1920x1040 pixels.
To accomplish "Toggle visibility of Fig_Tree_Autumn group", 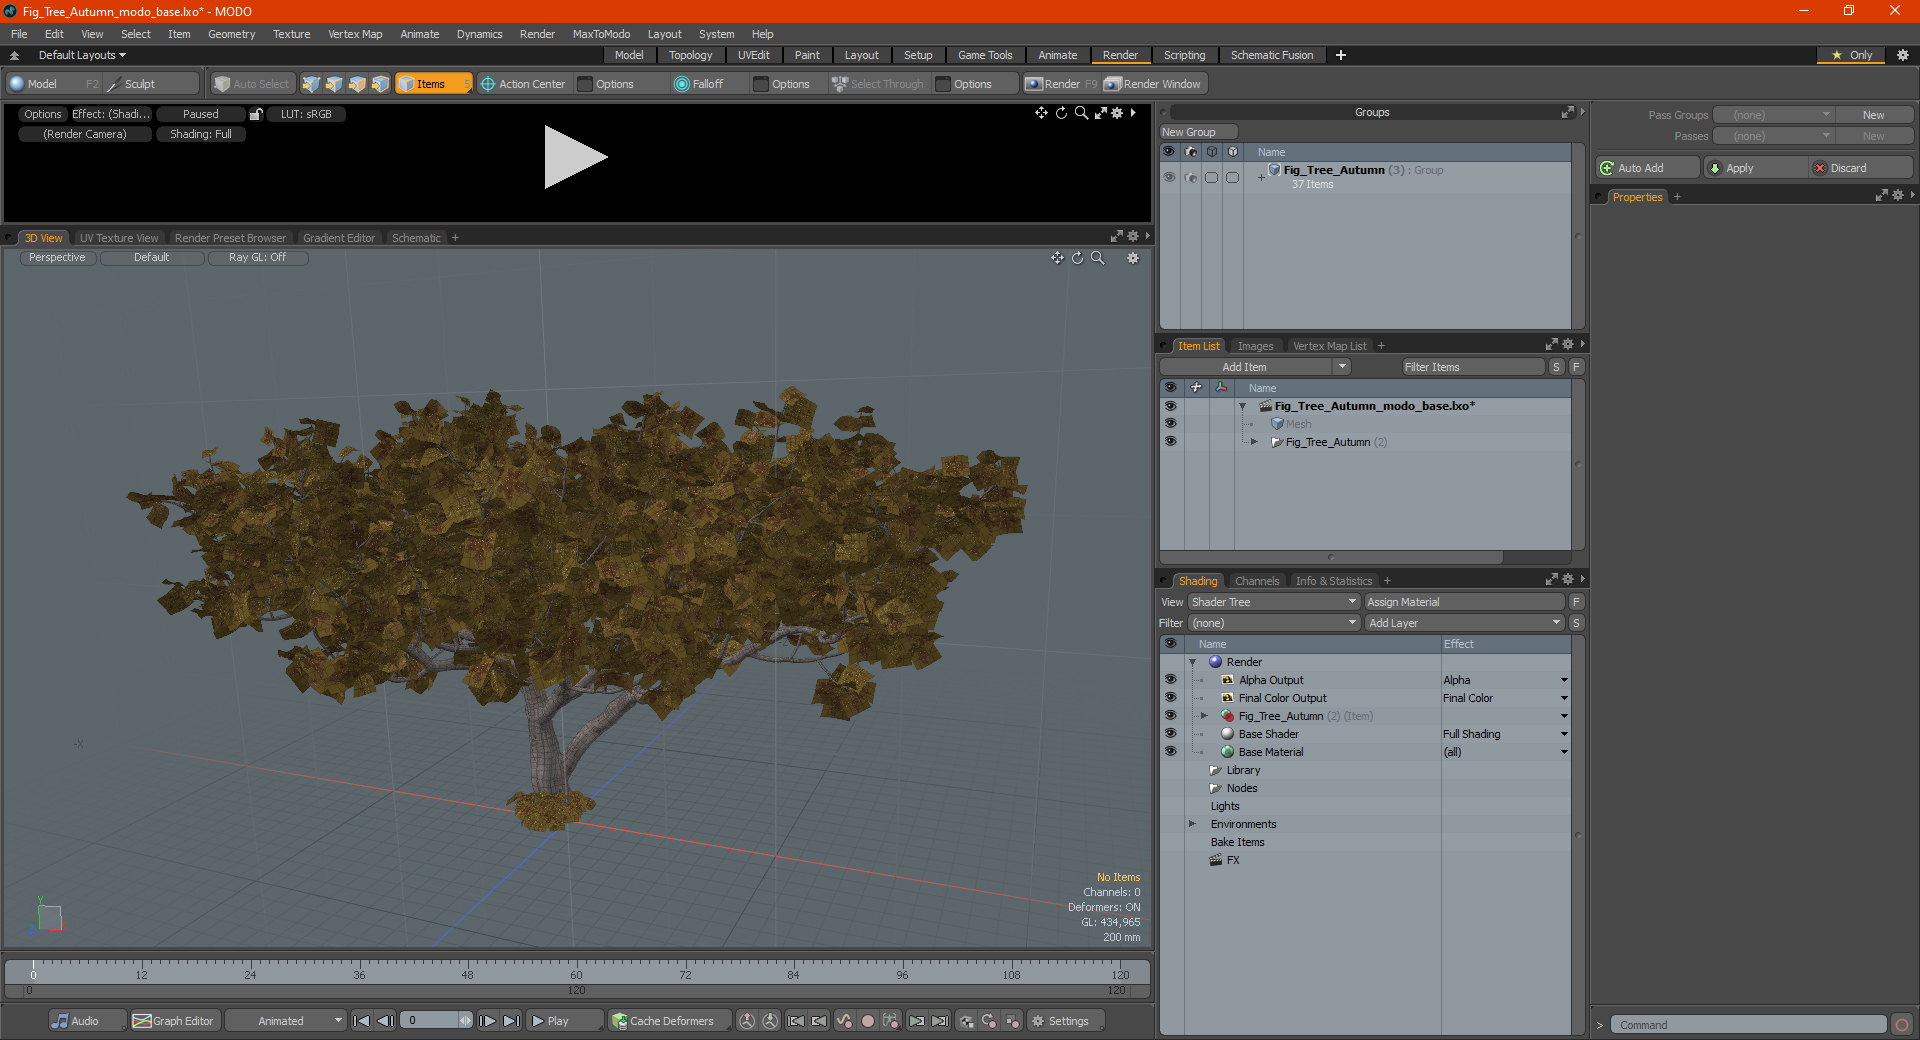I will pos(1169,177).
